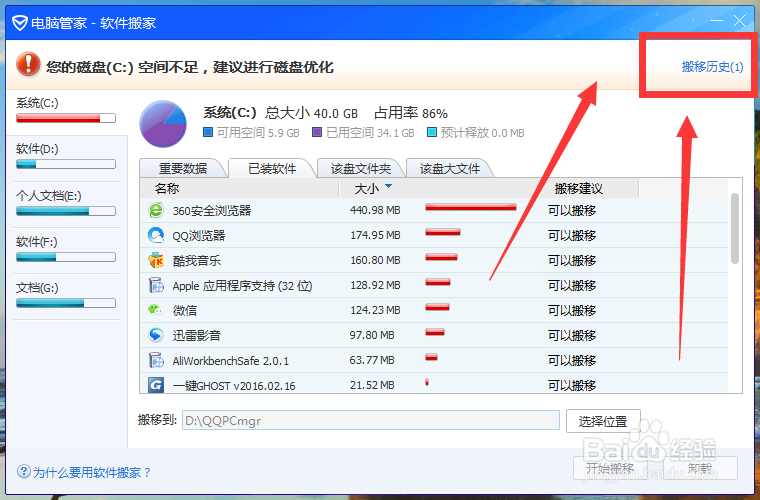Image resolution: width=760 pixels, height=500 pixels.
Task: Minimize the 软件搬家 window
Action: pyautogui.click(x=716, y=21)
